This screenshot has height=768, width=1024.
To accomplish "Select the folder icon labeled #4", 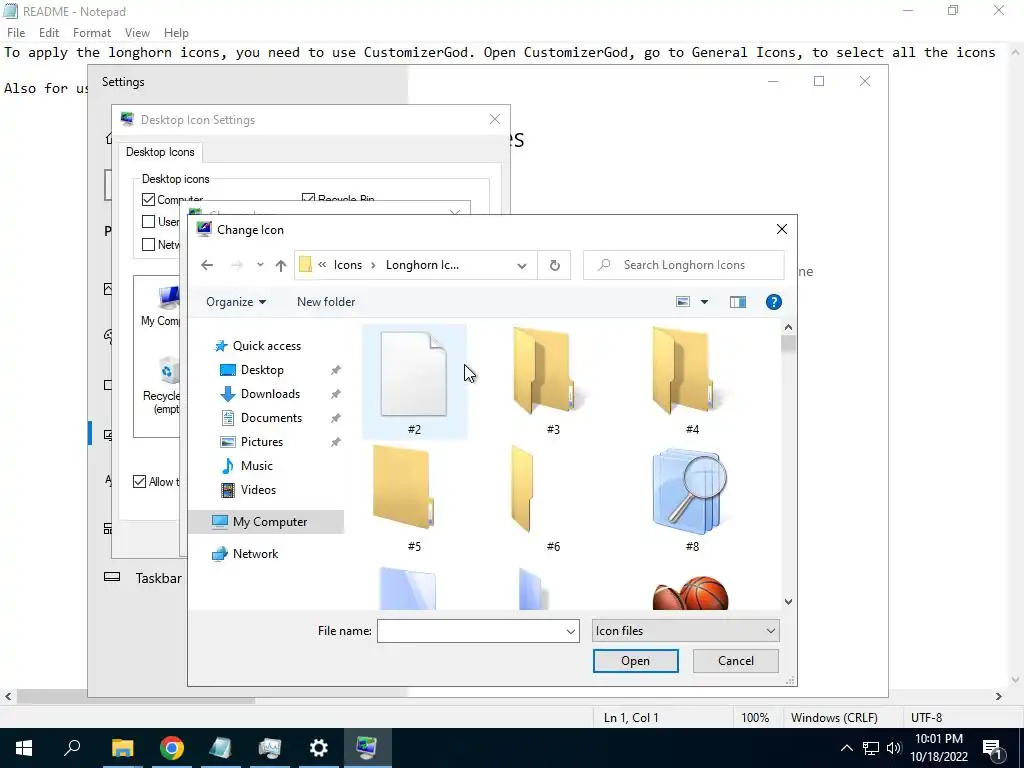I will click(692, 381).
